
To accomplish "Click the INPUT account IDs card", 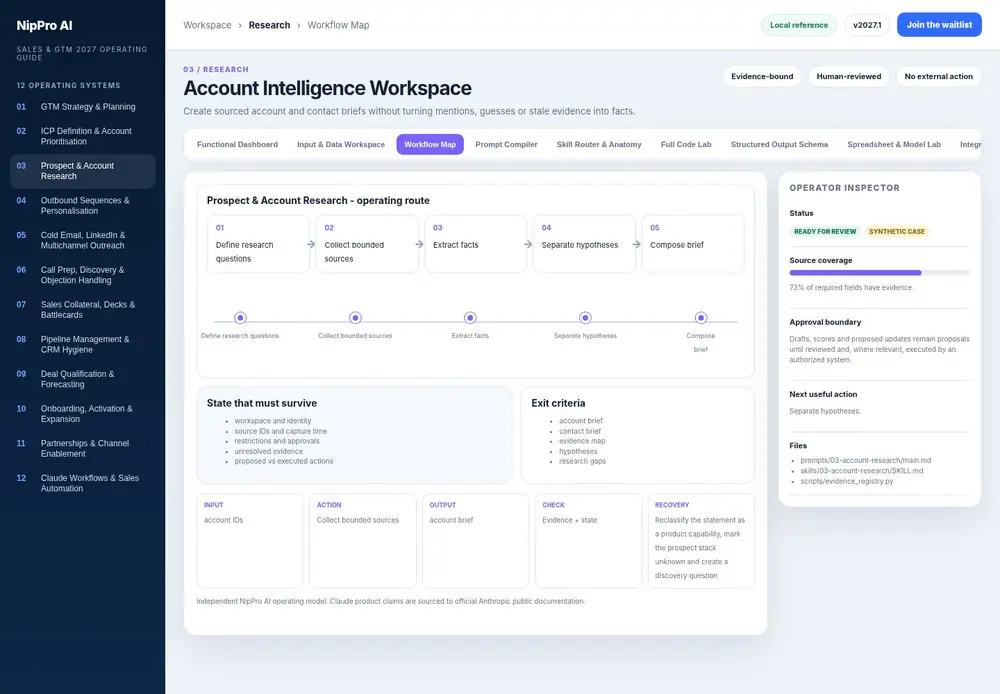I will point(250,540).
